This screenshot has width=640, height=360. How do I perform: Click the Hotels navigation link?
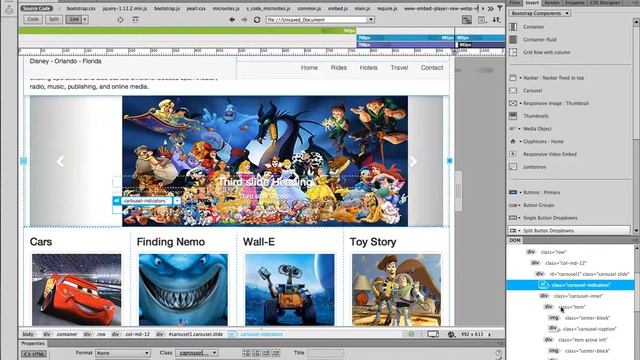tap(369, 68)
